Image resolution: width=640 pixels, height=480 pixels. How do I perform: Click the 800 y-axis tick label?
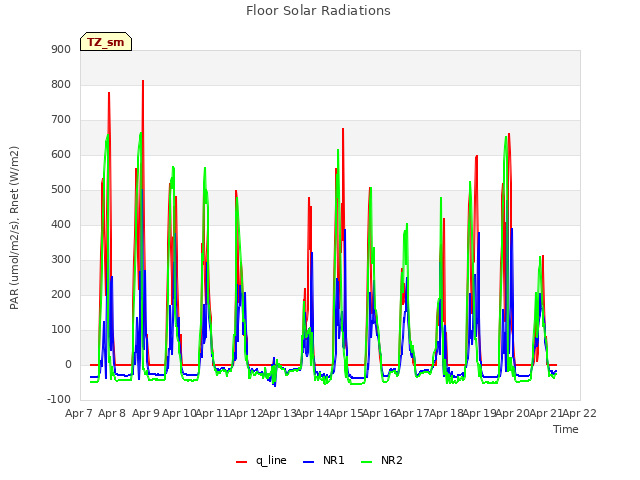[61, 84]
